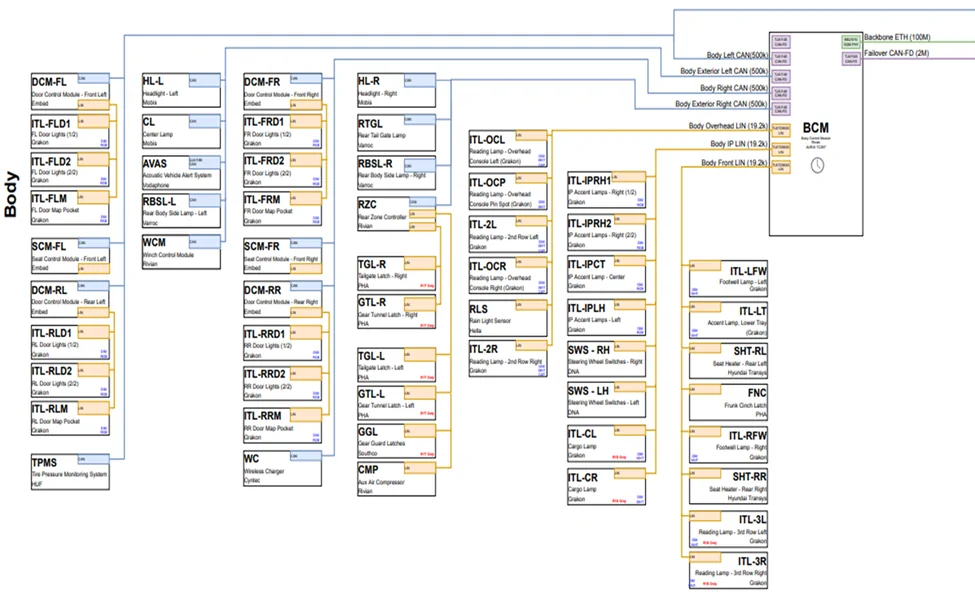Click the Body Left CAN(500k) label
This screenshot has width=975, height=609.
[x=737, y=55]
